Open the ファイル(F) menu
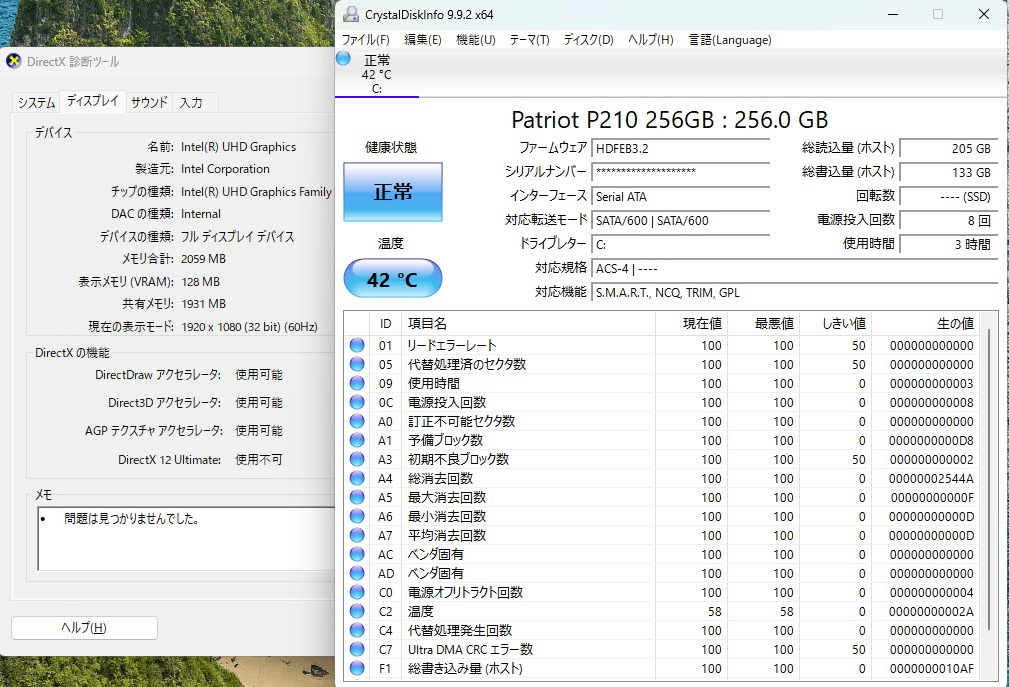1009x687 pixels. [x=366, y=40]
